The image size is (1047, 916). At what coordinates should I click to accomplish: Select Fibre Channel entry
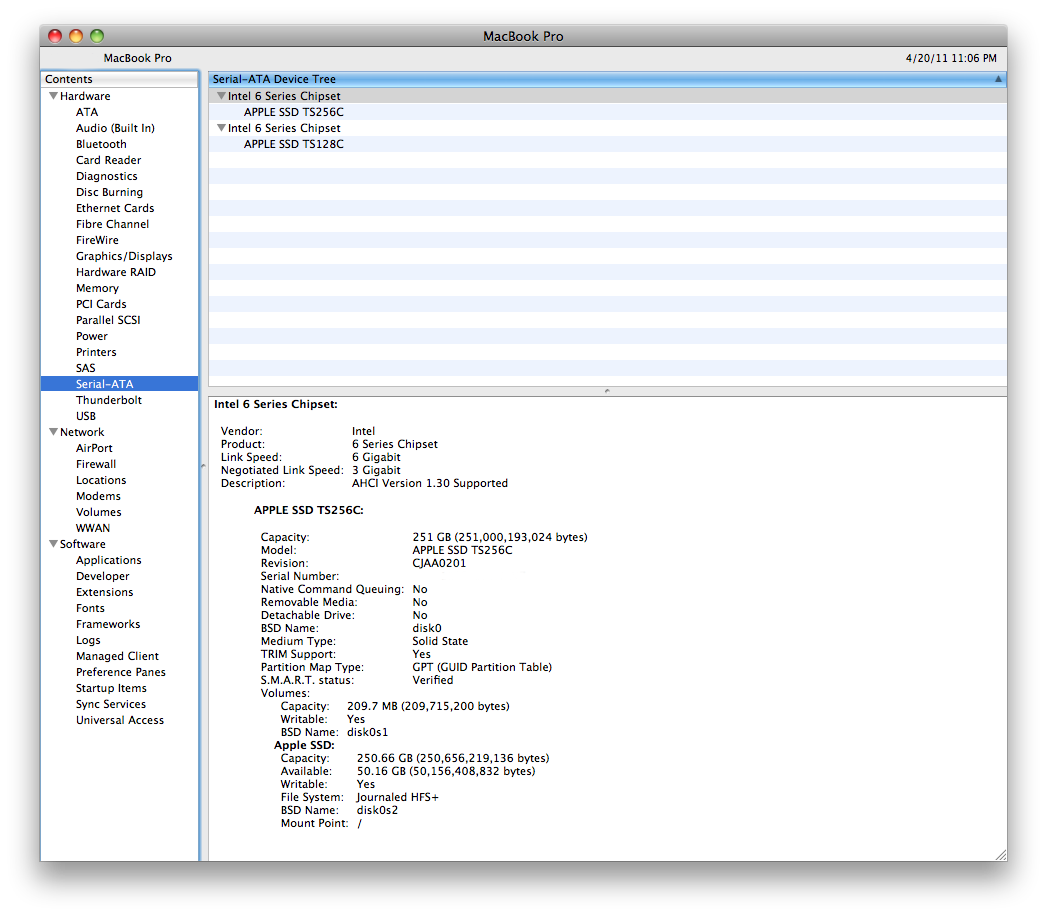[112, 224]
